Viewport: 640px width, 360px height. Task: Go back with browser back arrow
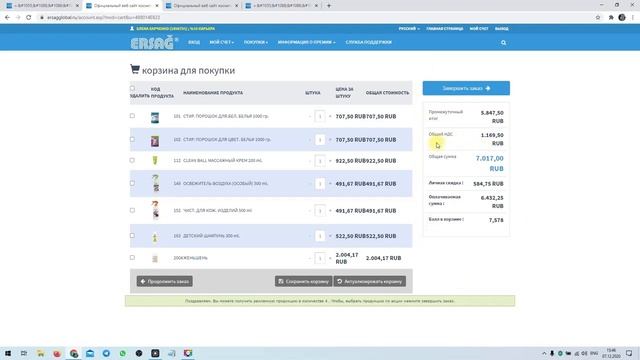coord(7,18)
